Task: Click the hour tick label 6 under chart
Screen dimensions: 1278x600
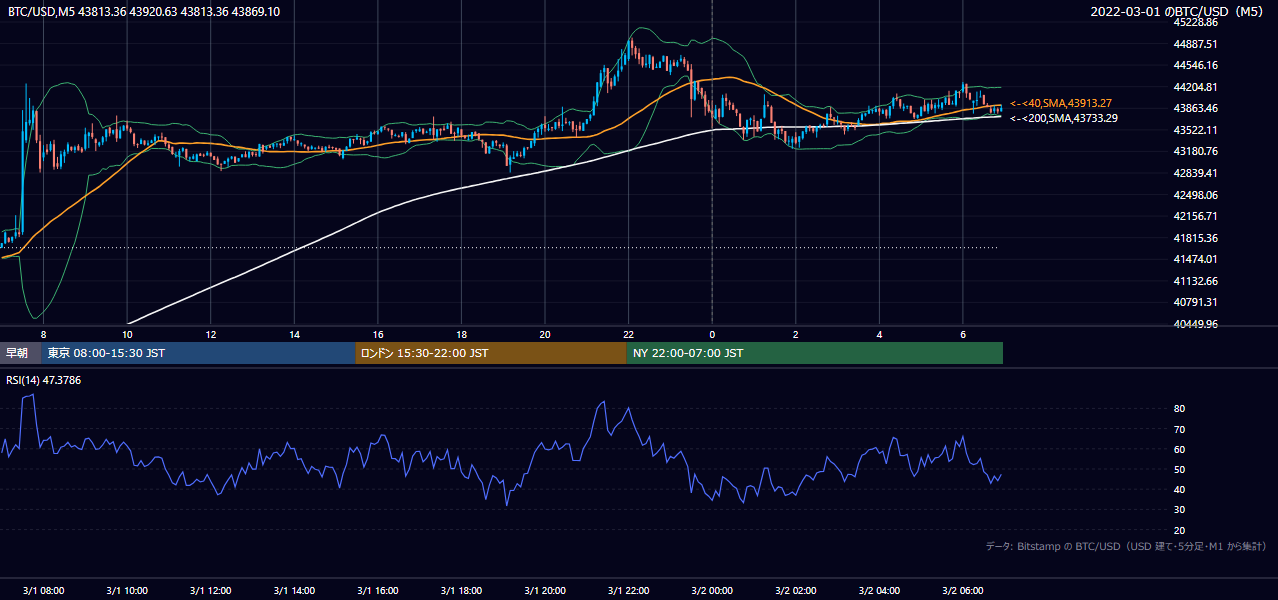Action: [x=963, y=334]
